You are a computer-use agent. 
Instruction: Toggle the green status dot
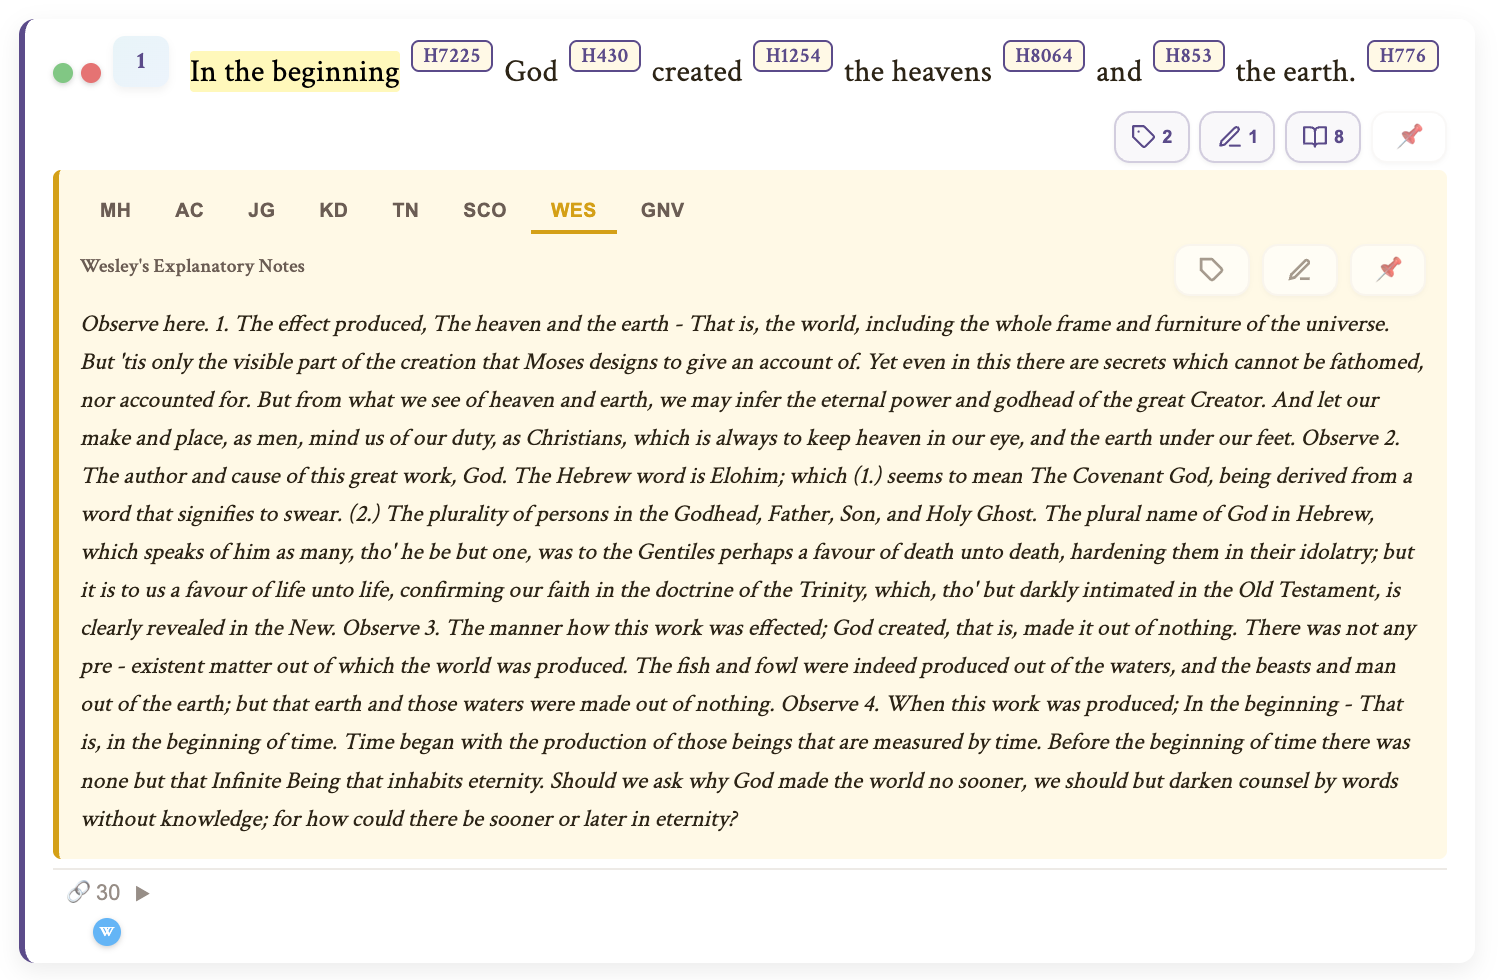61,73
